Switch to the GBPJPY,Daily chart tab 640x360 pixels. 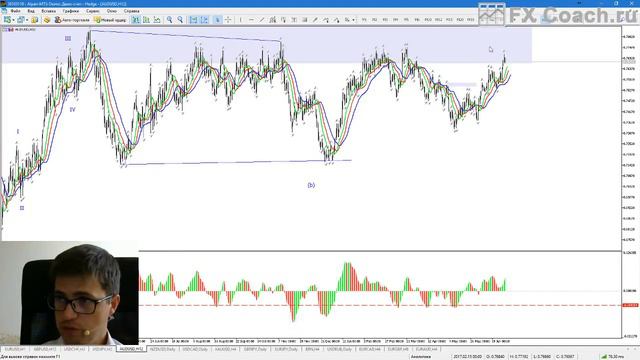coord(256,349)
